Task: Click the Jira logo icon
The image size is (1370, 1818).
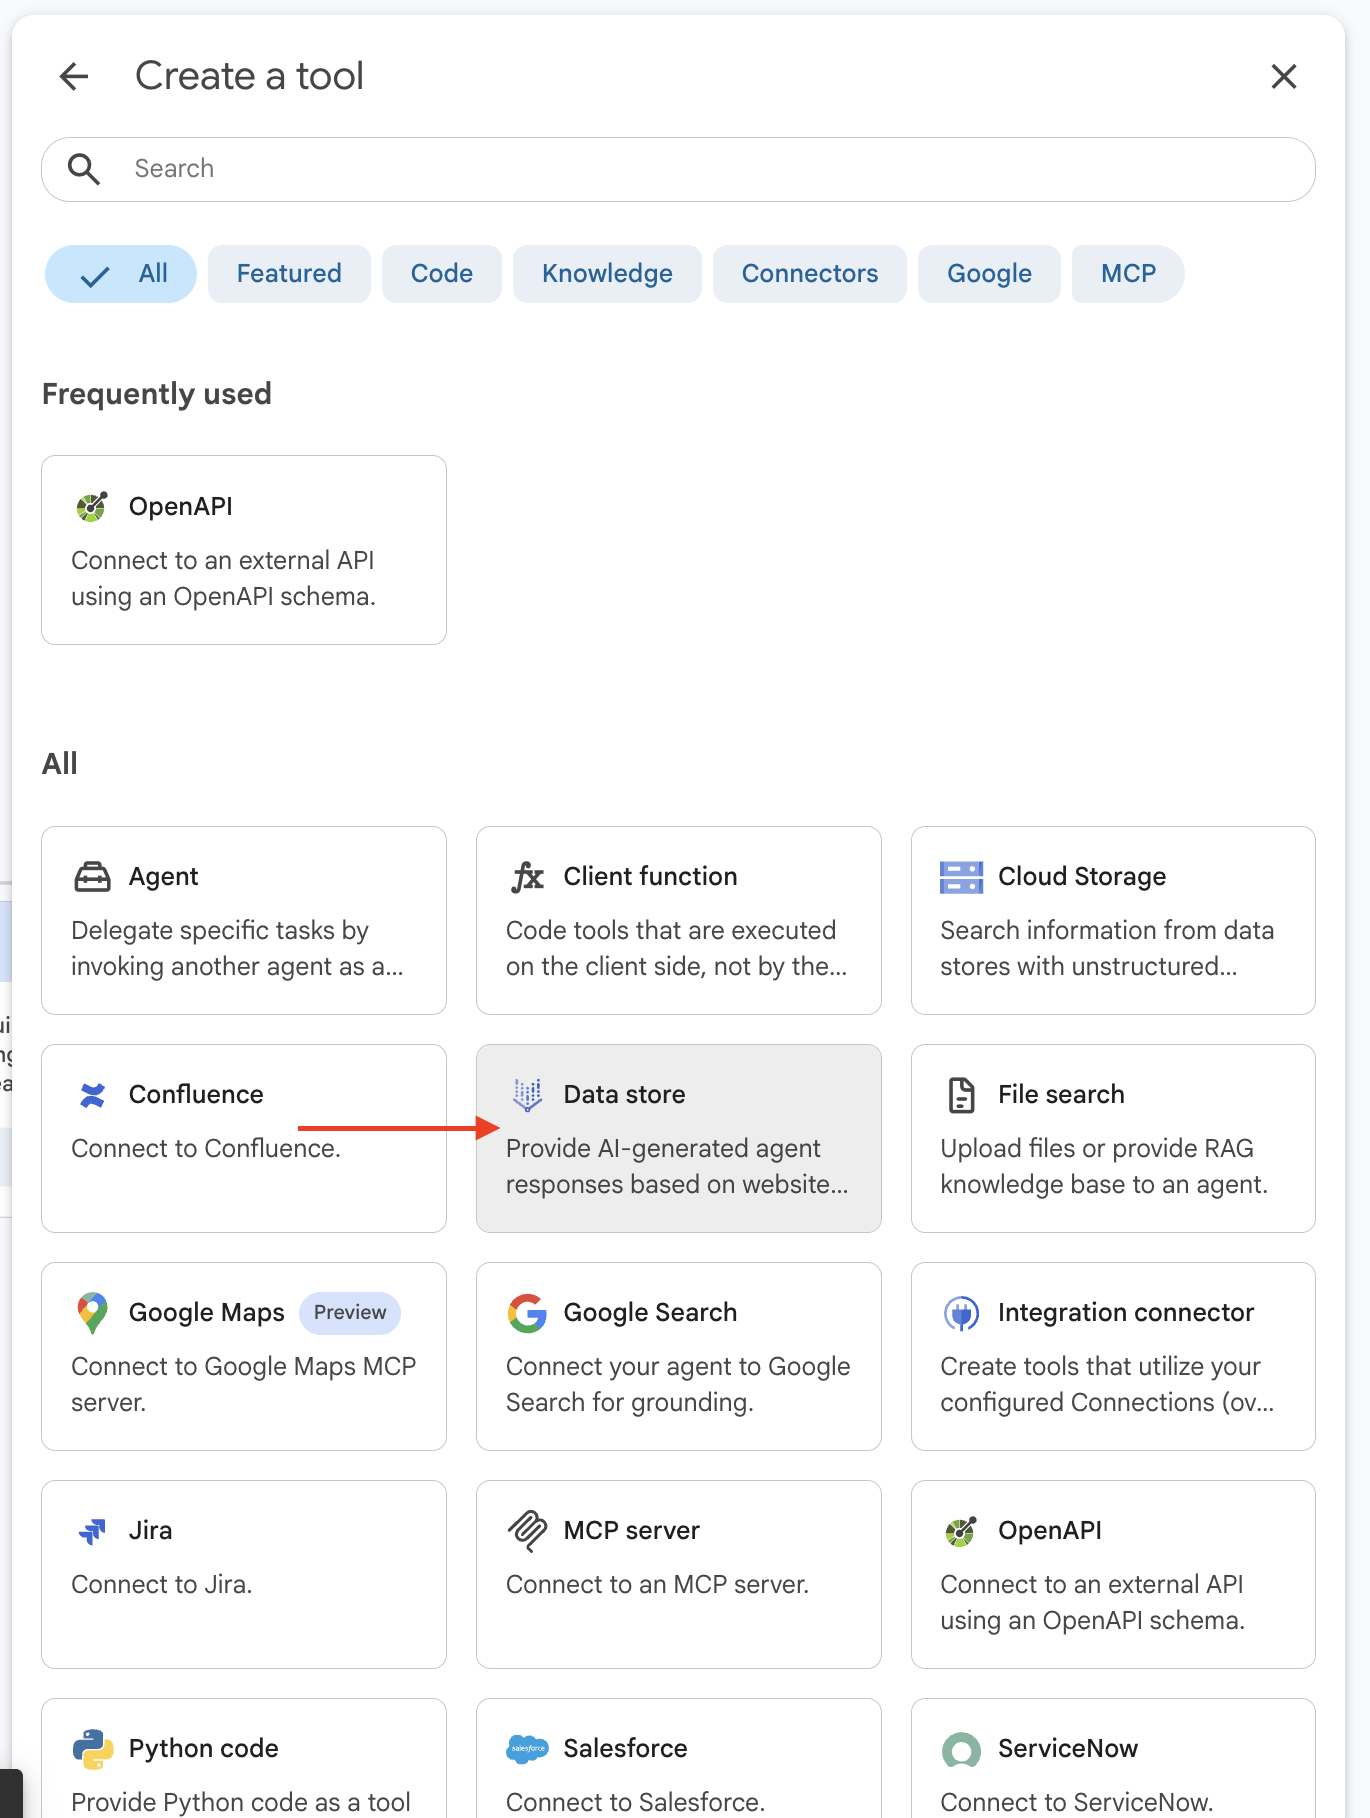Action: (x=92, y=1531)
